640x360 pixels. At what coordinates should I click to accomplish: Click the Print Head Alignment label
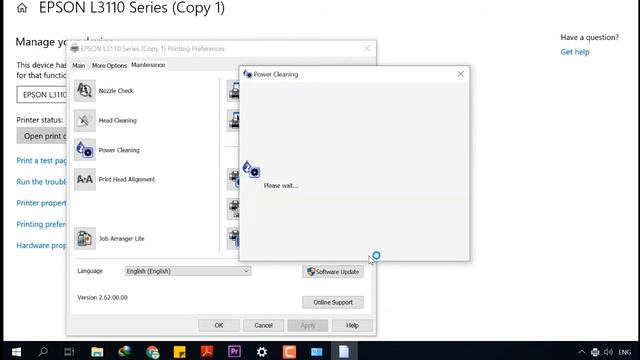pyautogui.click(x=127, y=179)
